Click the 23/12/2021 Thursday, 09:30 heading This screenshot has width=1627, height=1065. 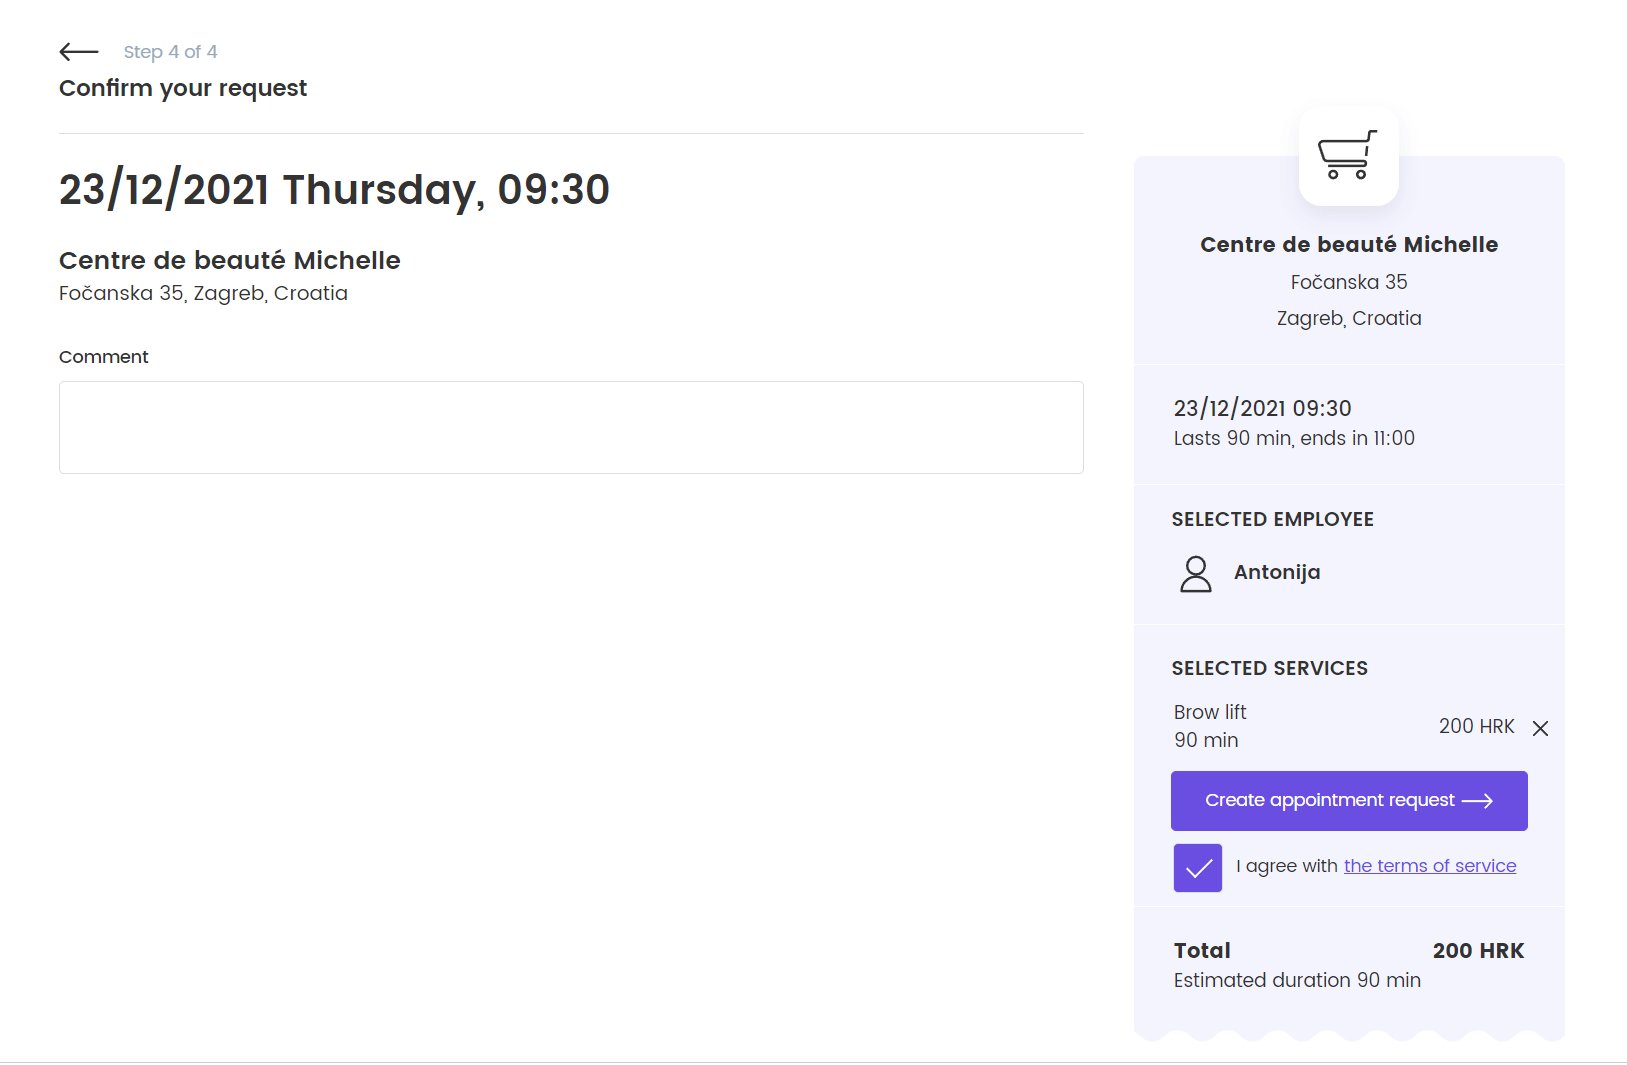tap(334, 190)
